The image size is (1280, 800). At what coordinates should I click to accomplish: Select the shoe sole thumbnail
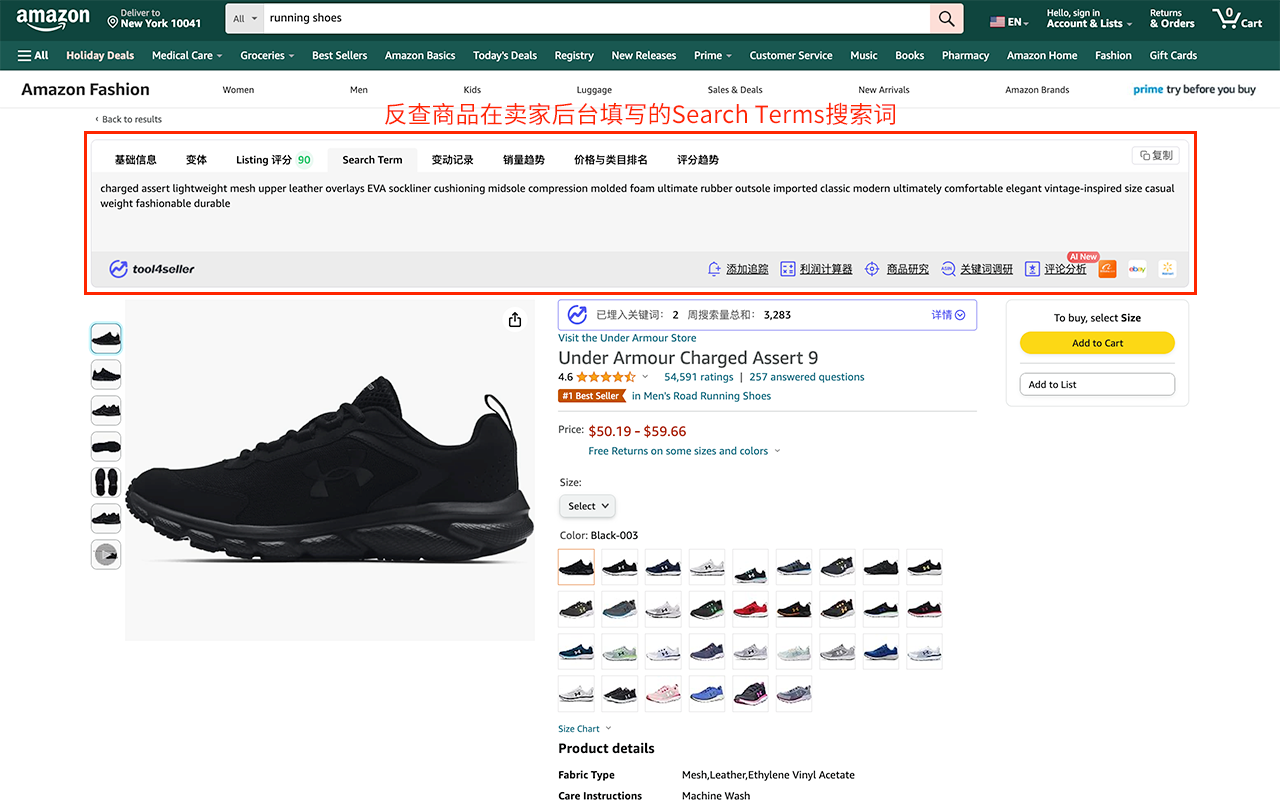[x=106, y=446]
